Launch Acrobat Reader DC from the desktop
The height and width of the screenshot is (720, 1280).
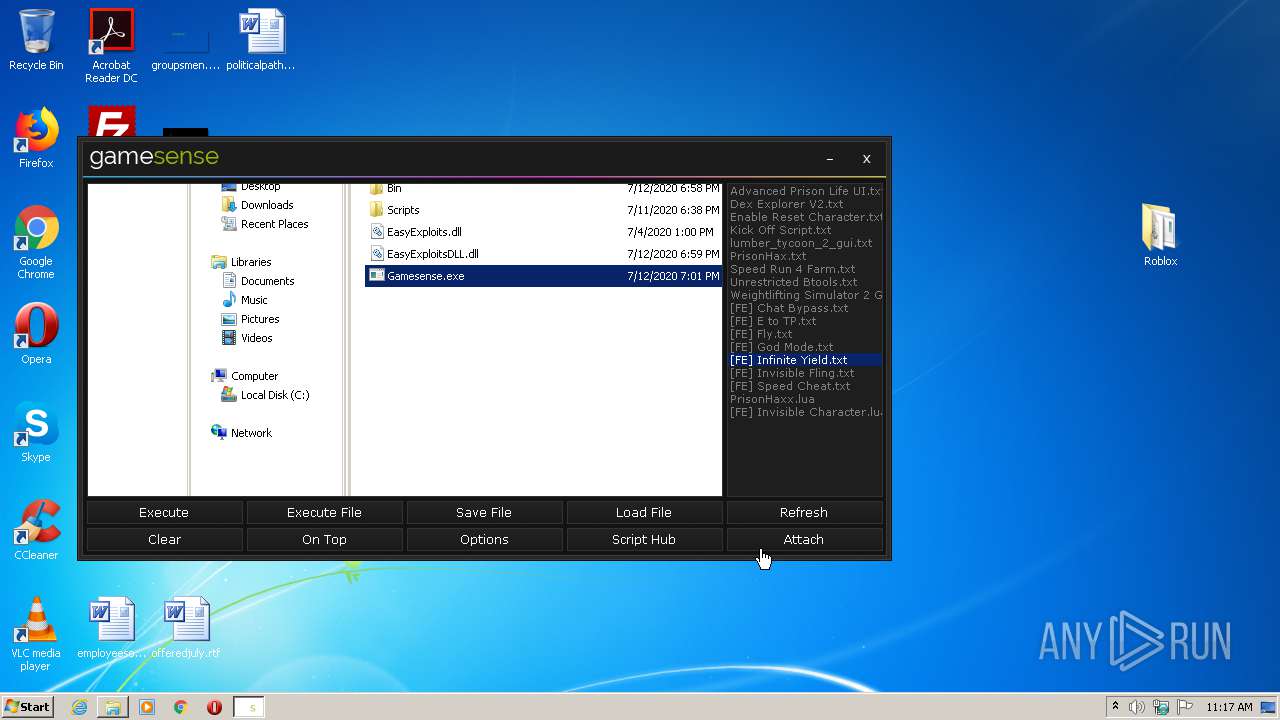[111, 46]
